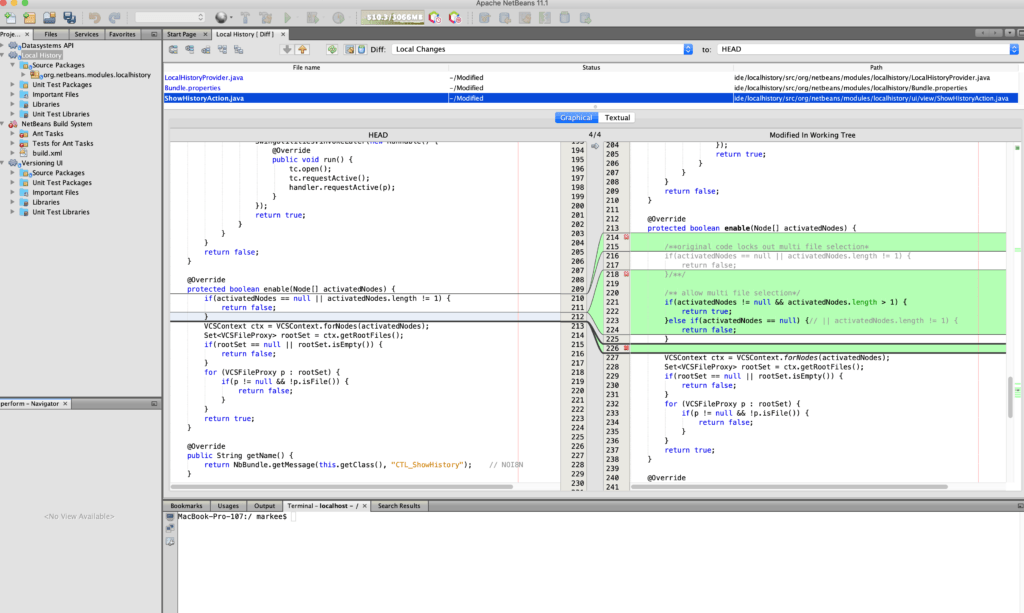
Task: Refresh the diff view with the refresh icon
Action: coord(333,48)
